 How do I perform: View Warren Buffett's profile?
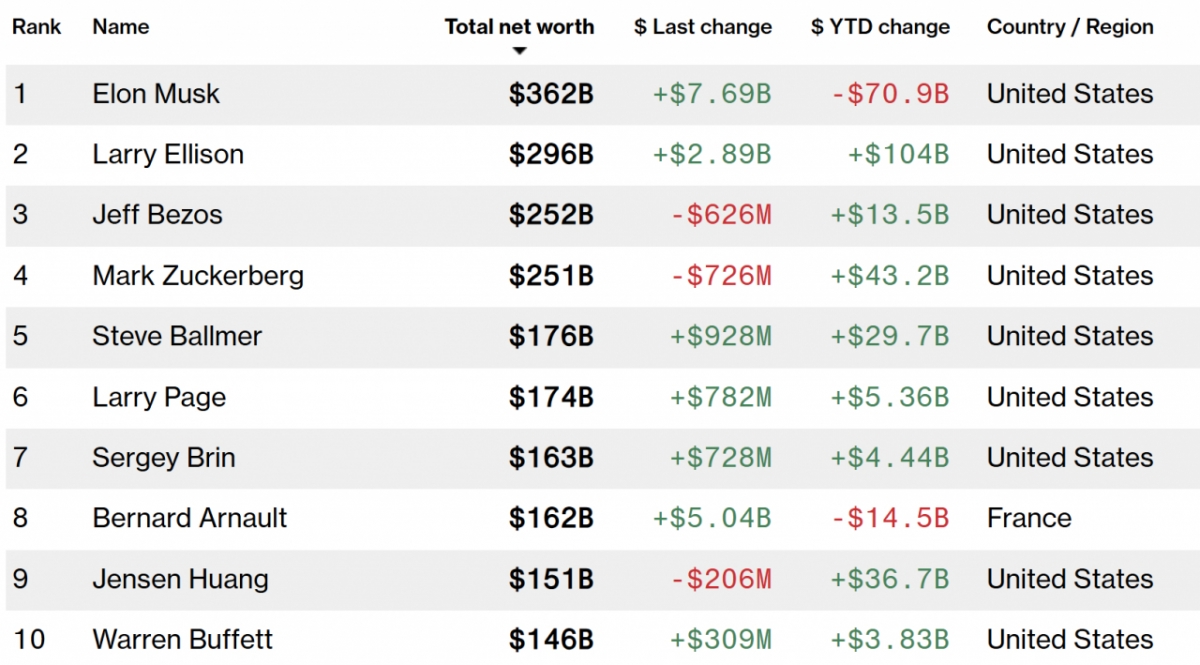(182, 640)
